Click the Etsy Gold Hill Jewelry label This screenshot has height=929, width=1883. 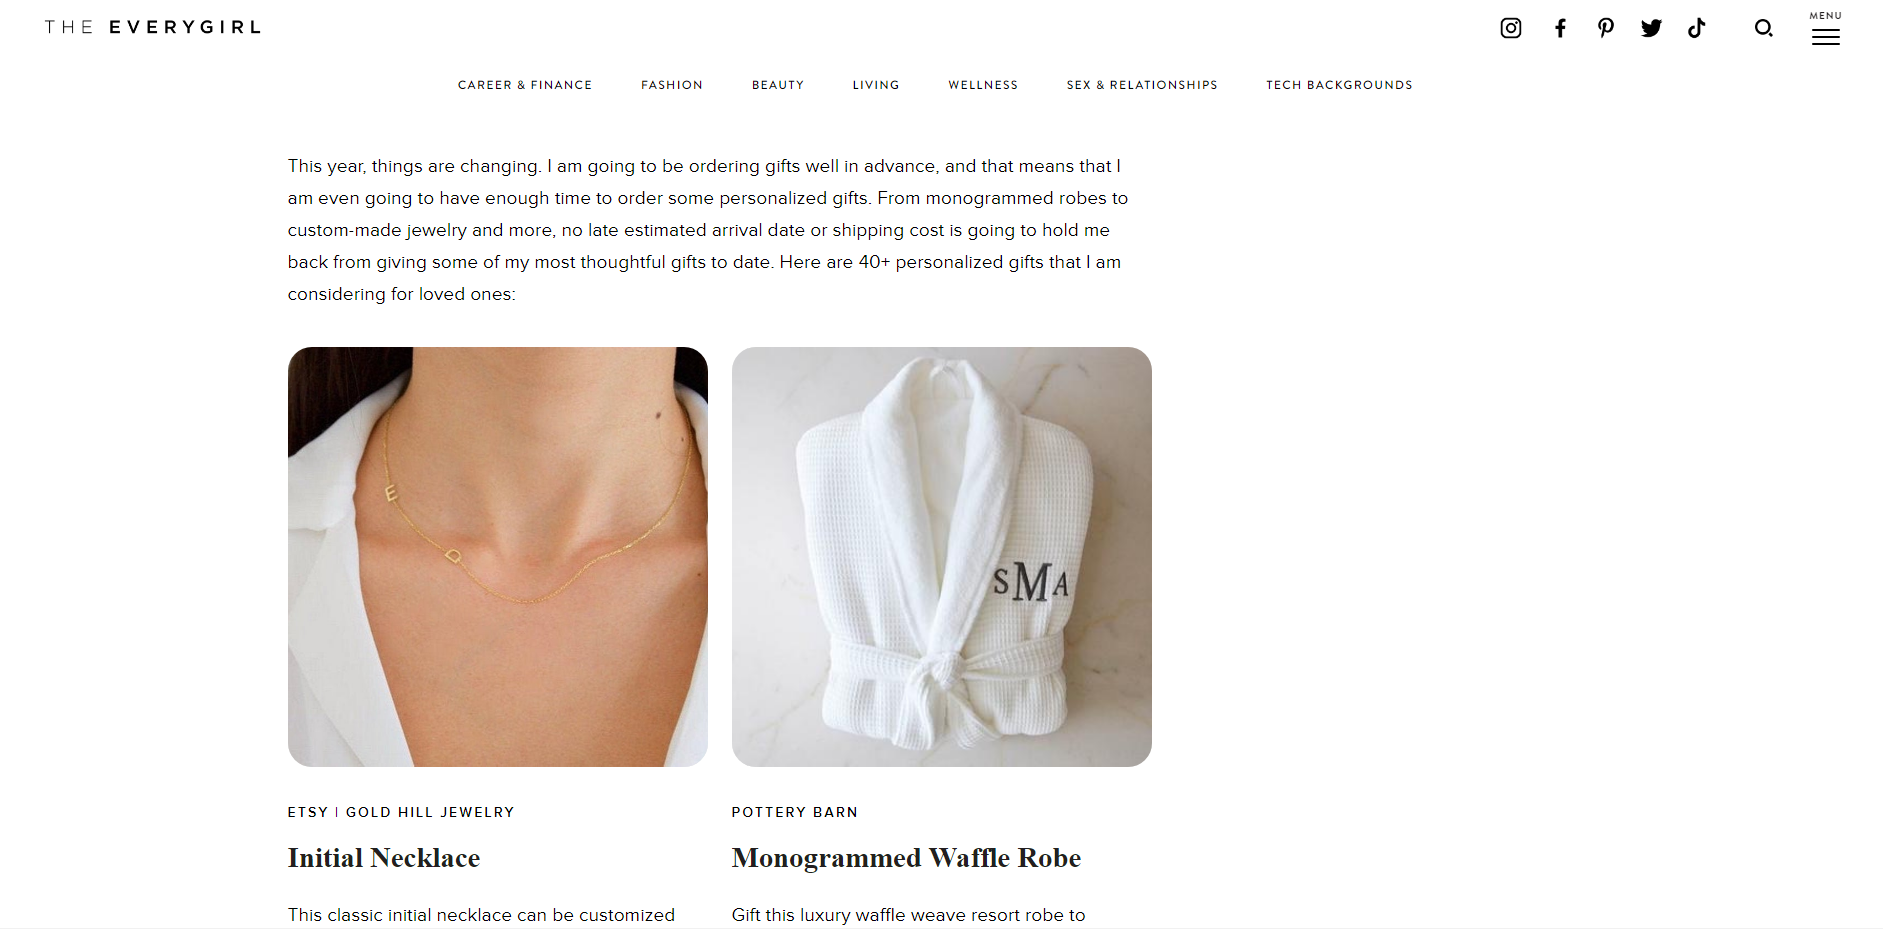point(401,812)
